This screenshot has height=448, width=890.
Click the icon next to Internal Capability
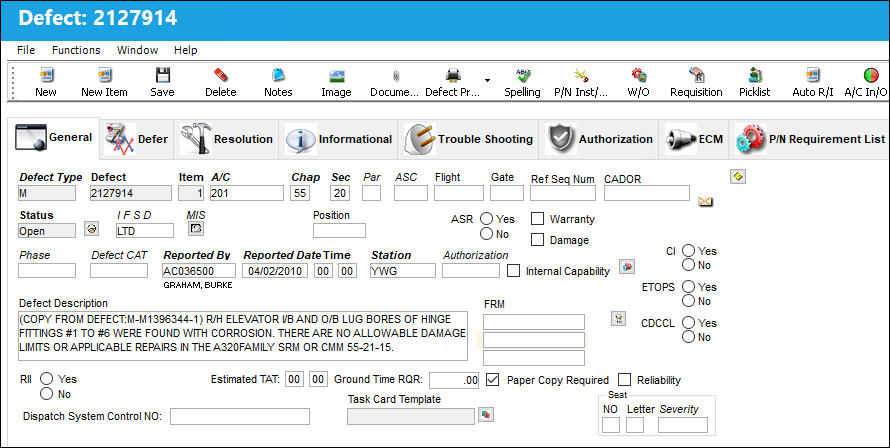tap(627, 266)
